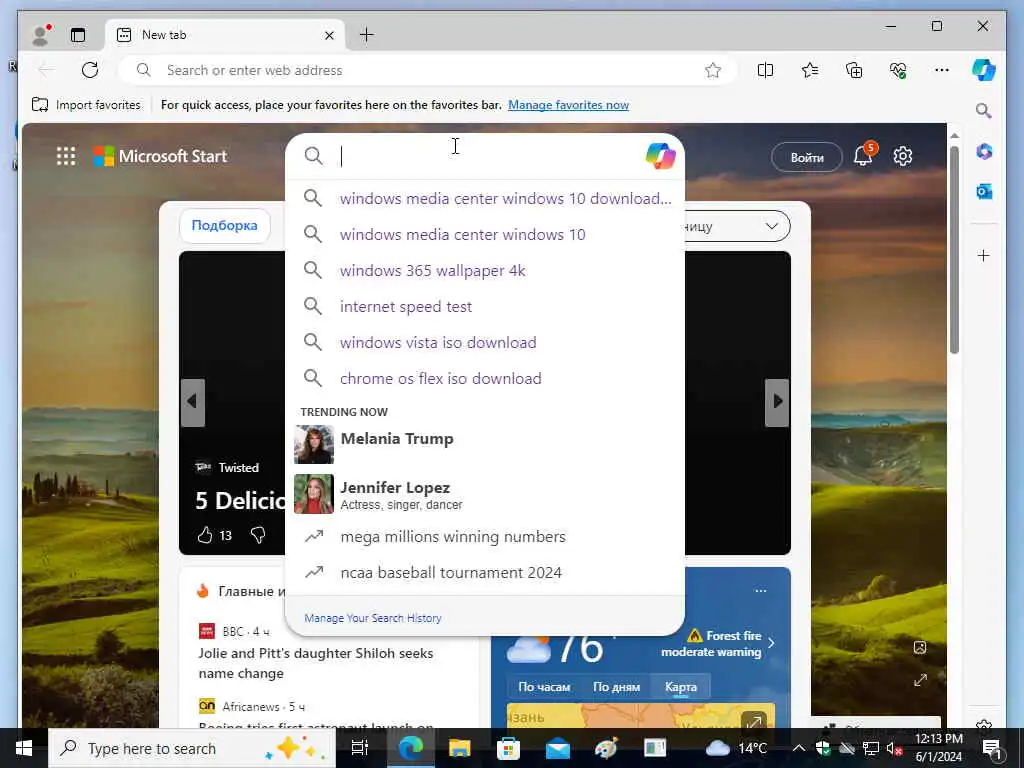Select suggestion chrome os flex iso download
Image resolution: width=1024 pixels, height=768 pixels.
(x=485, y=378)
